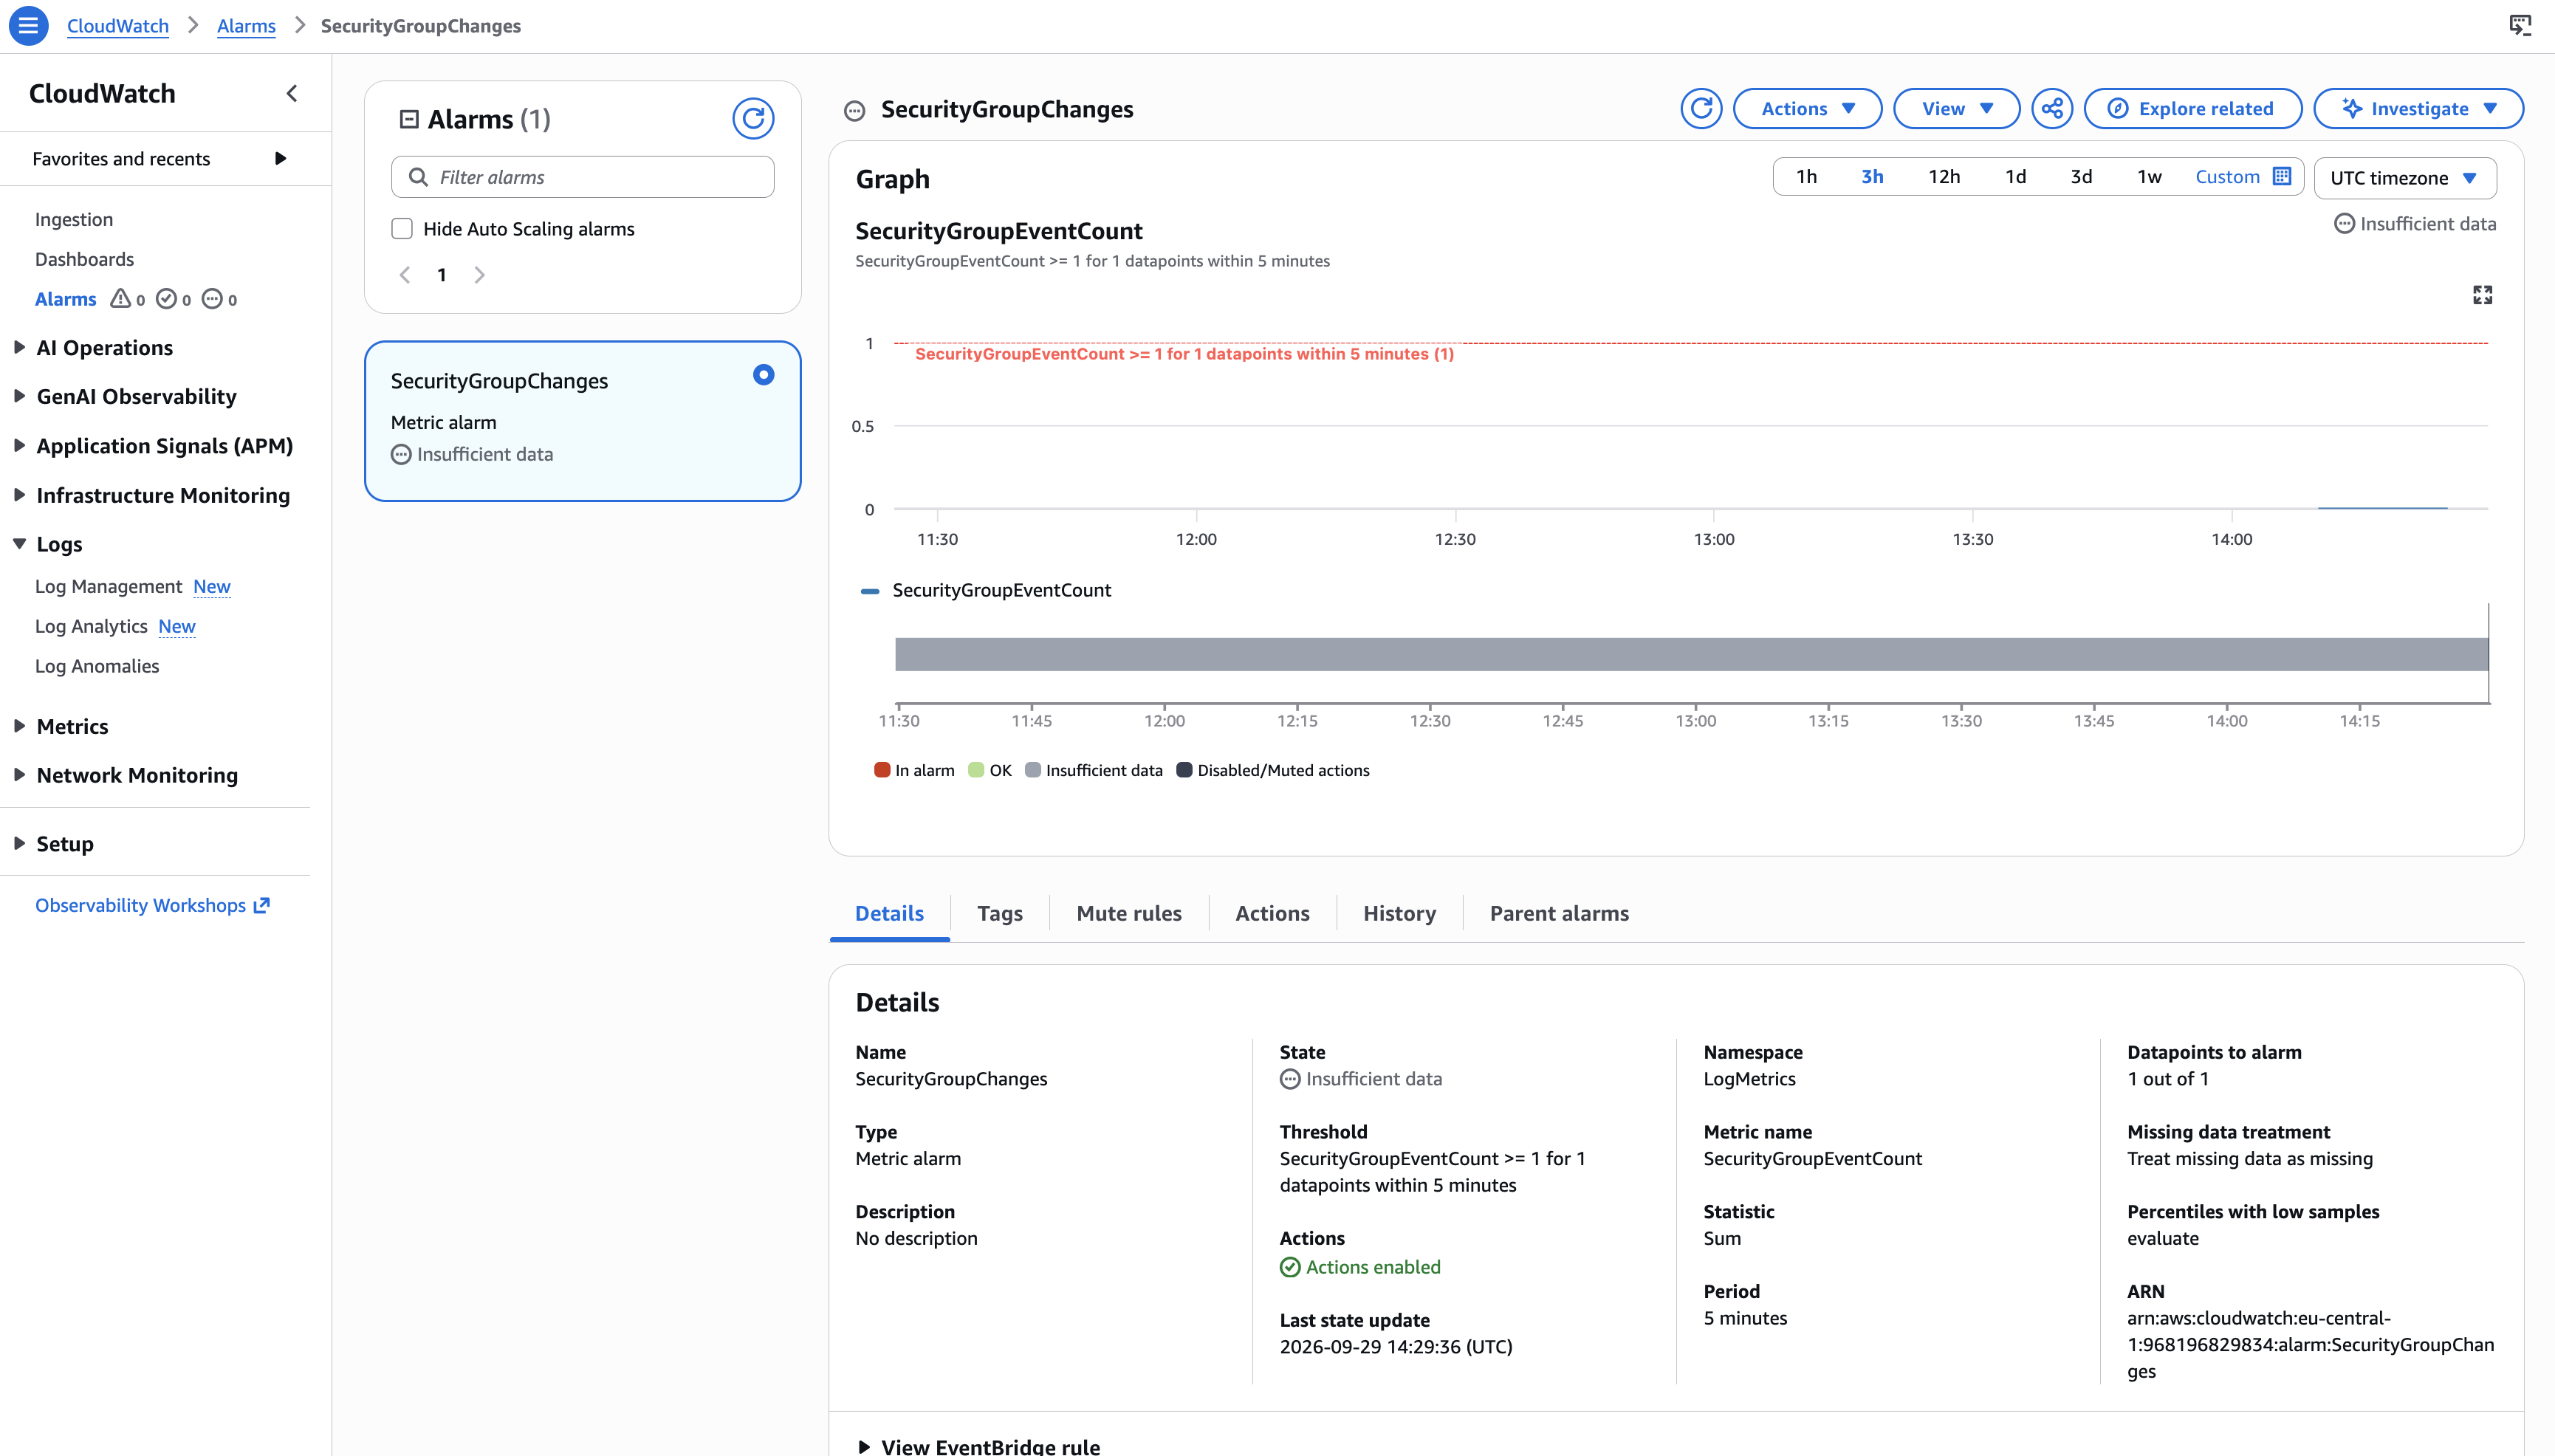Click the OK count indicator in sidebar
Screen dimensions: 2555x1456
pyautogui.click(x=173, y=299)
